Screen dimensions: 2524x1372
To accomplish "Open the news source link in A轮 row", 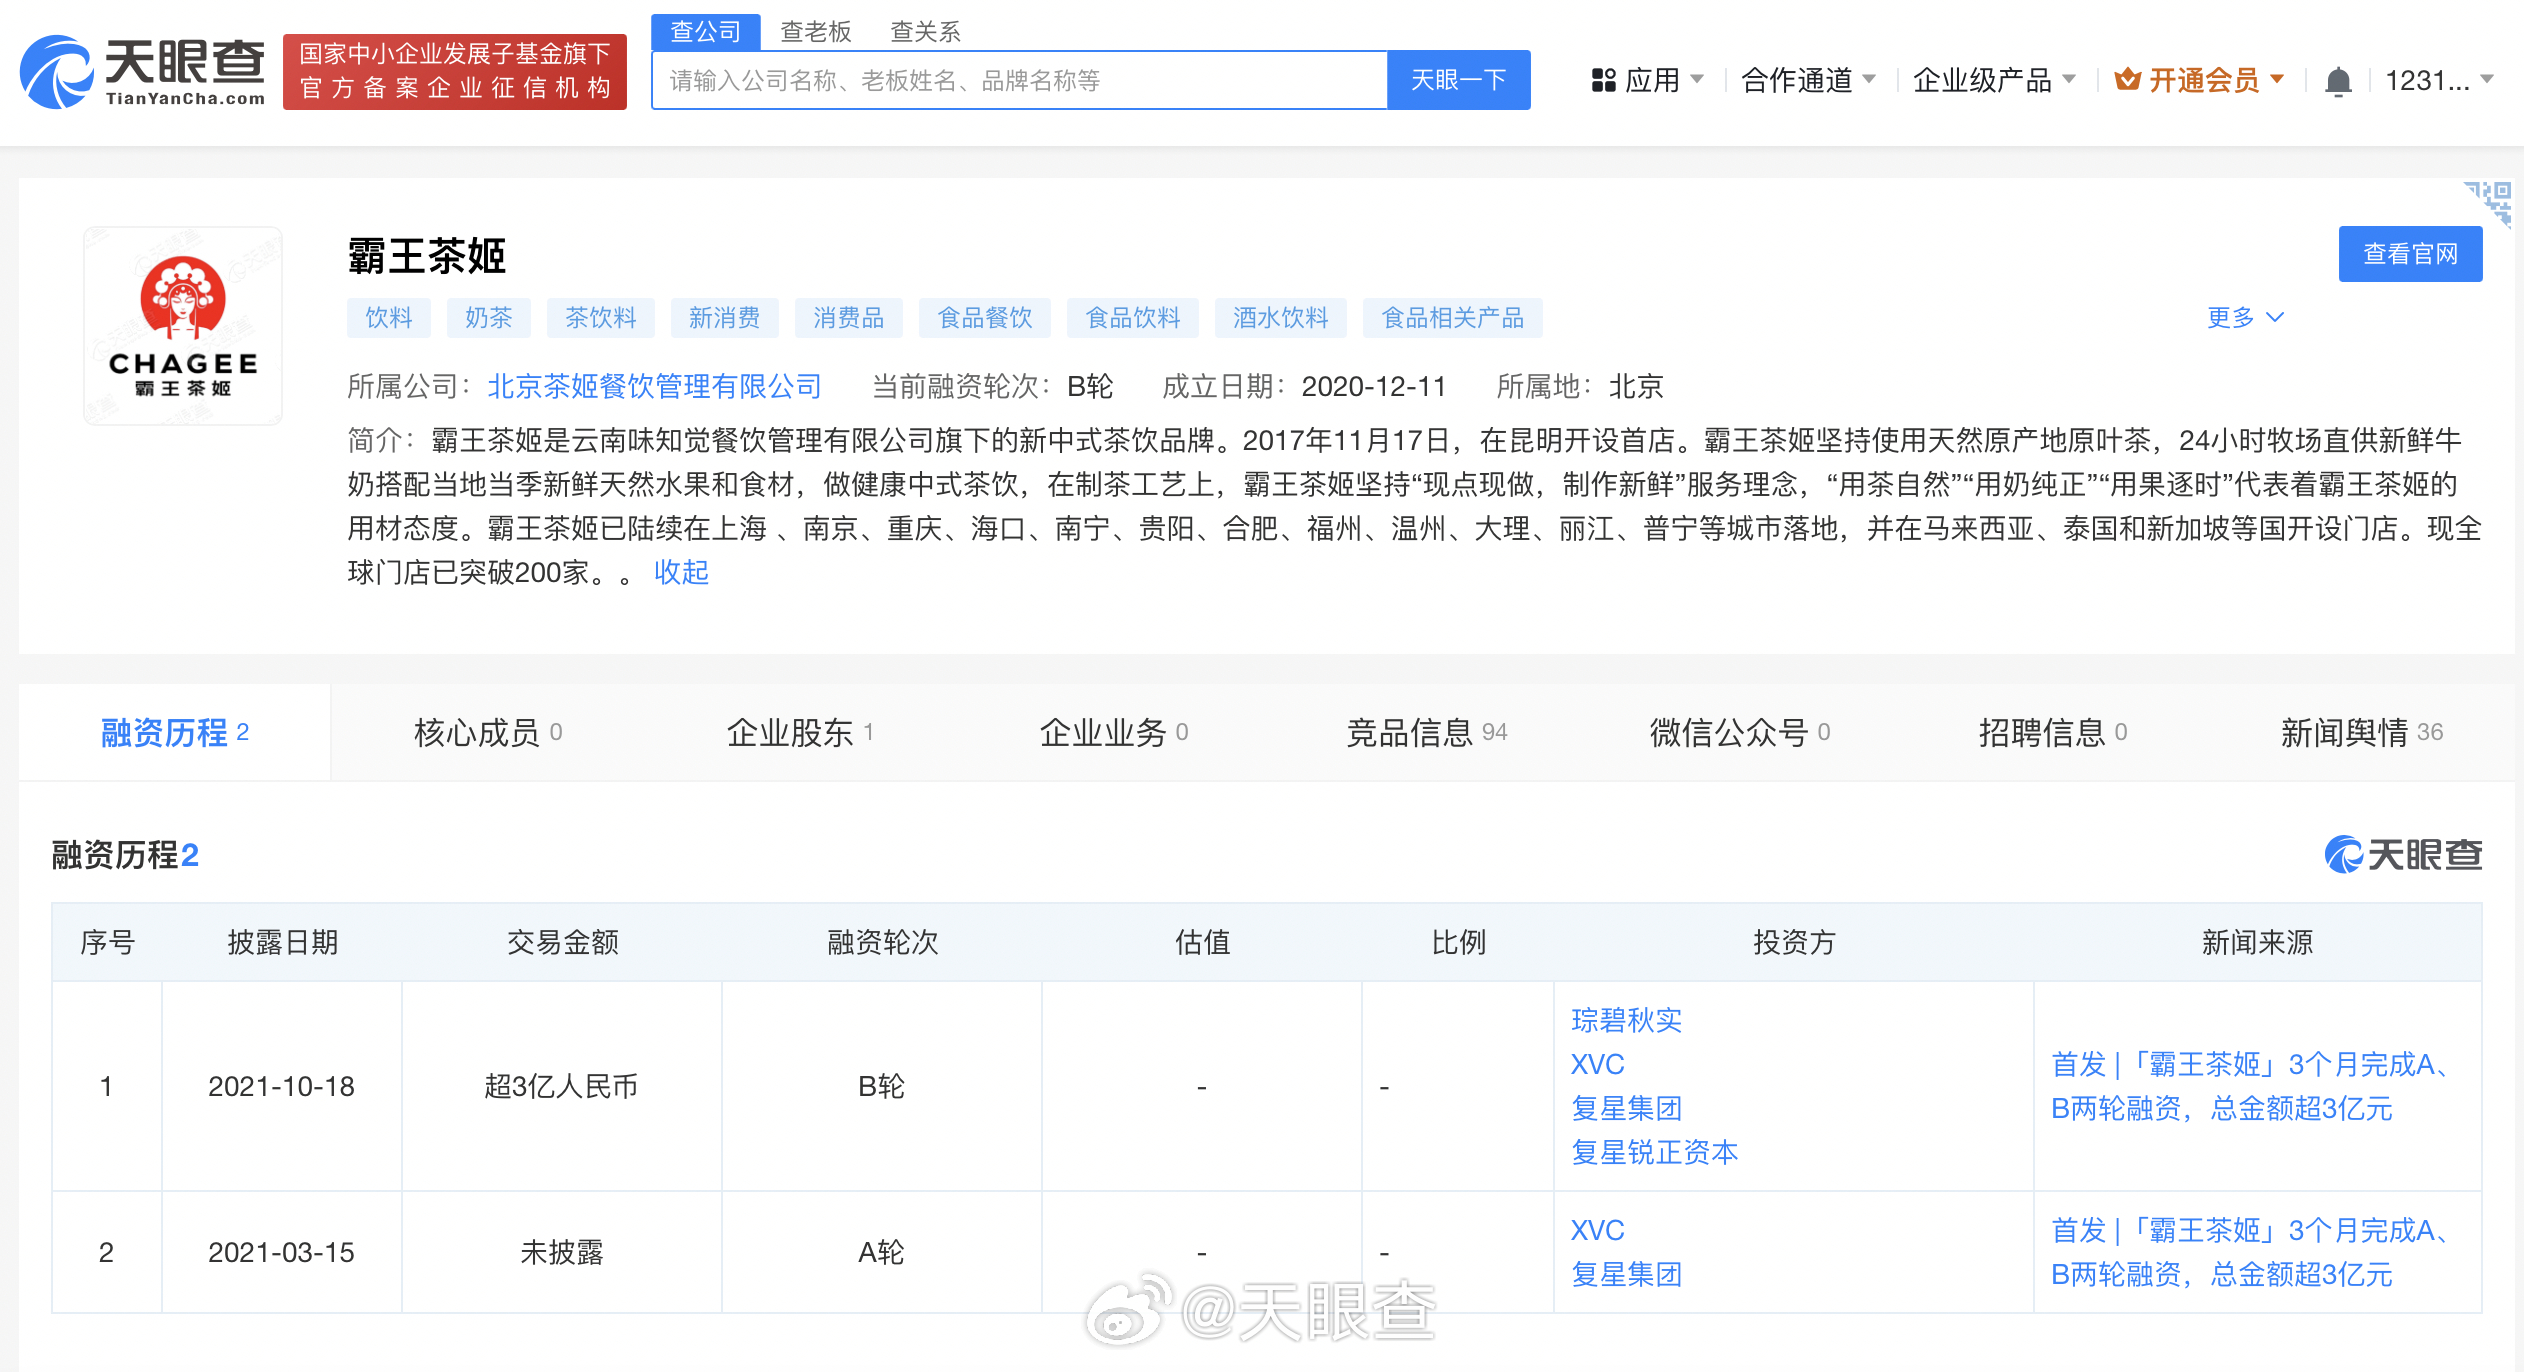I will (2251, 1252).
